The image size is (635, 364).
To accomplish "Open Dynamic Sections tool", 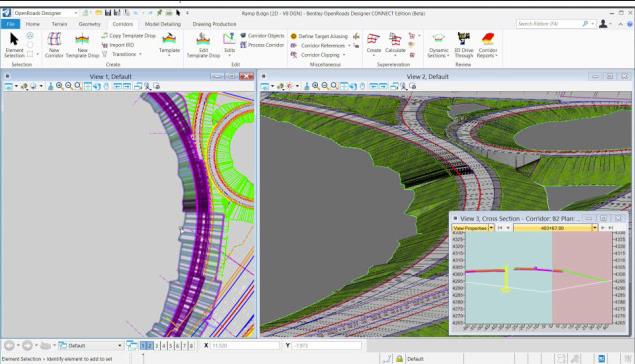I will [x=439, y=45].
